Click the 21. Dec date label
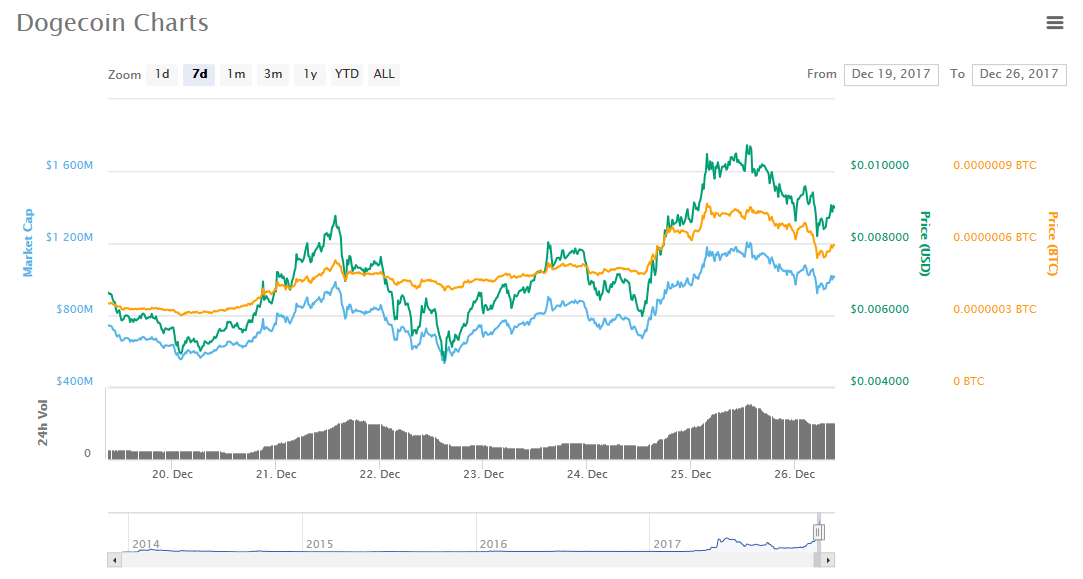The image size is (1083, 579). pos(276,474)
